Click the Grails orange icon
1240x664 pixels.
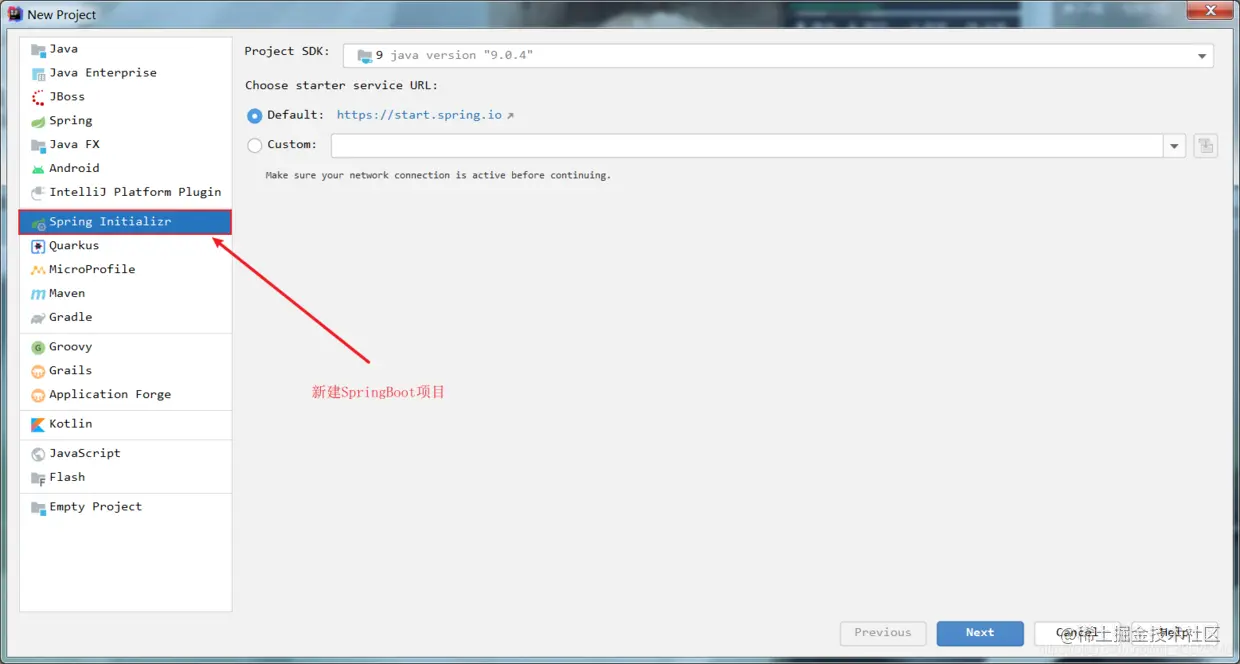[x=38, y=371]
